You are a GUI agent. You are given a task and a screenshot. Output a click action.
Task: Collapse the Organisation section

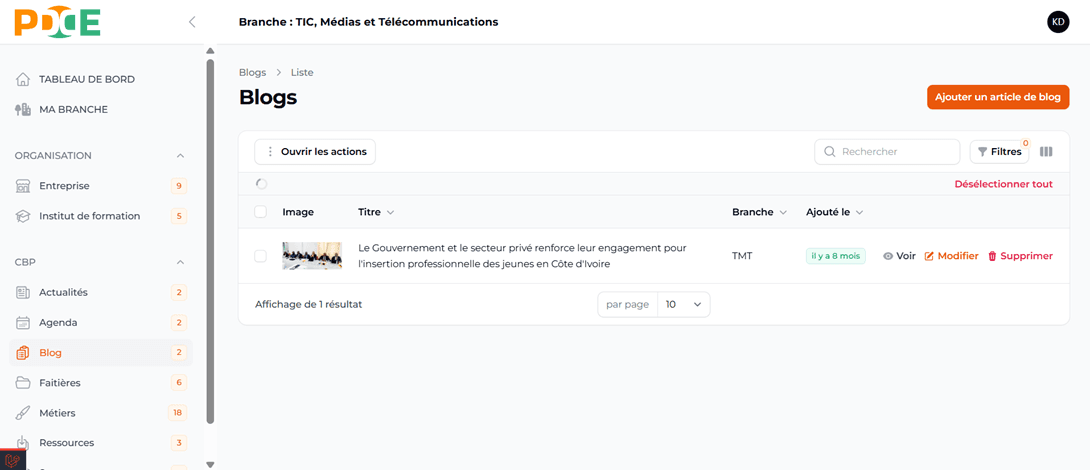[180, 156]
